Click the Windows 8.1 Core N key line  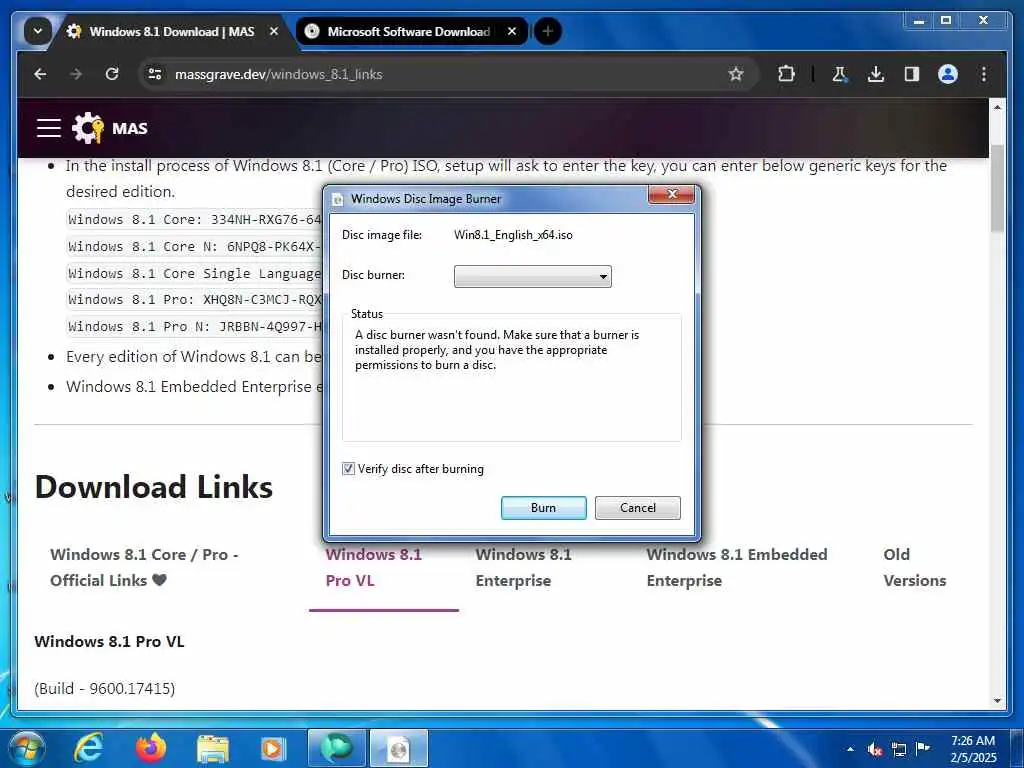(195, 246)
